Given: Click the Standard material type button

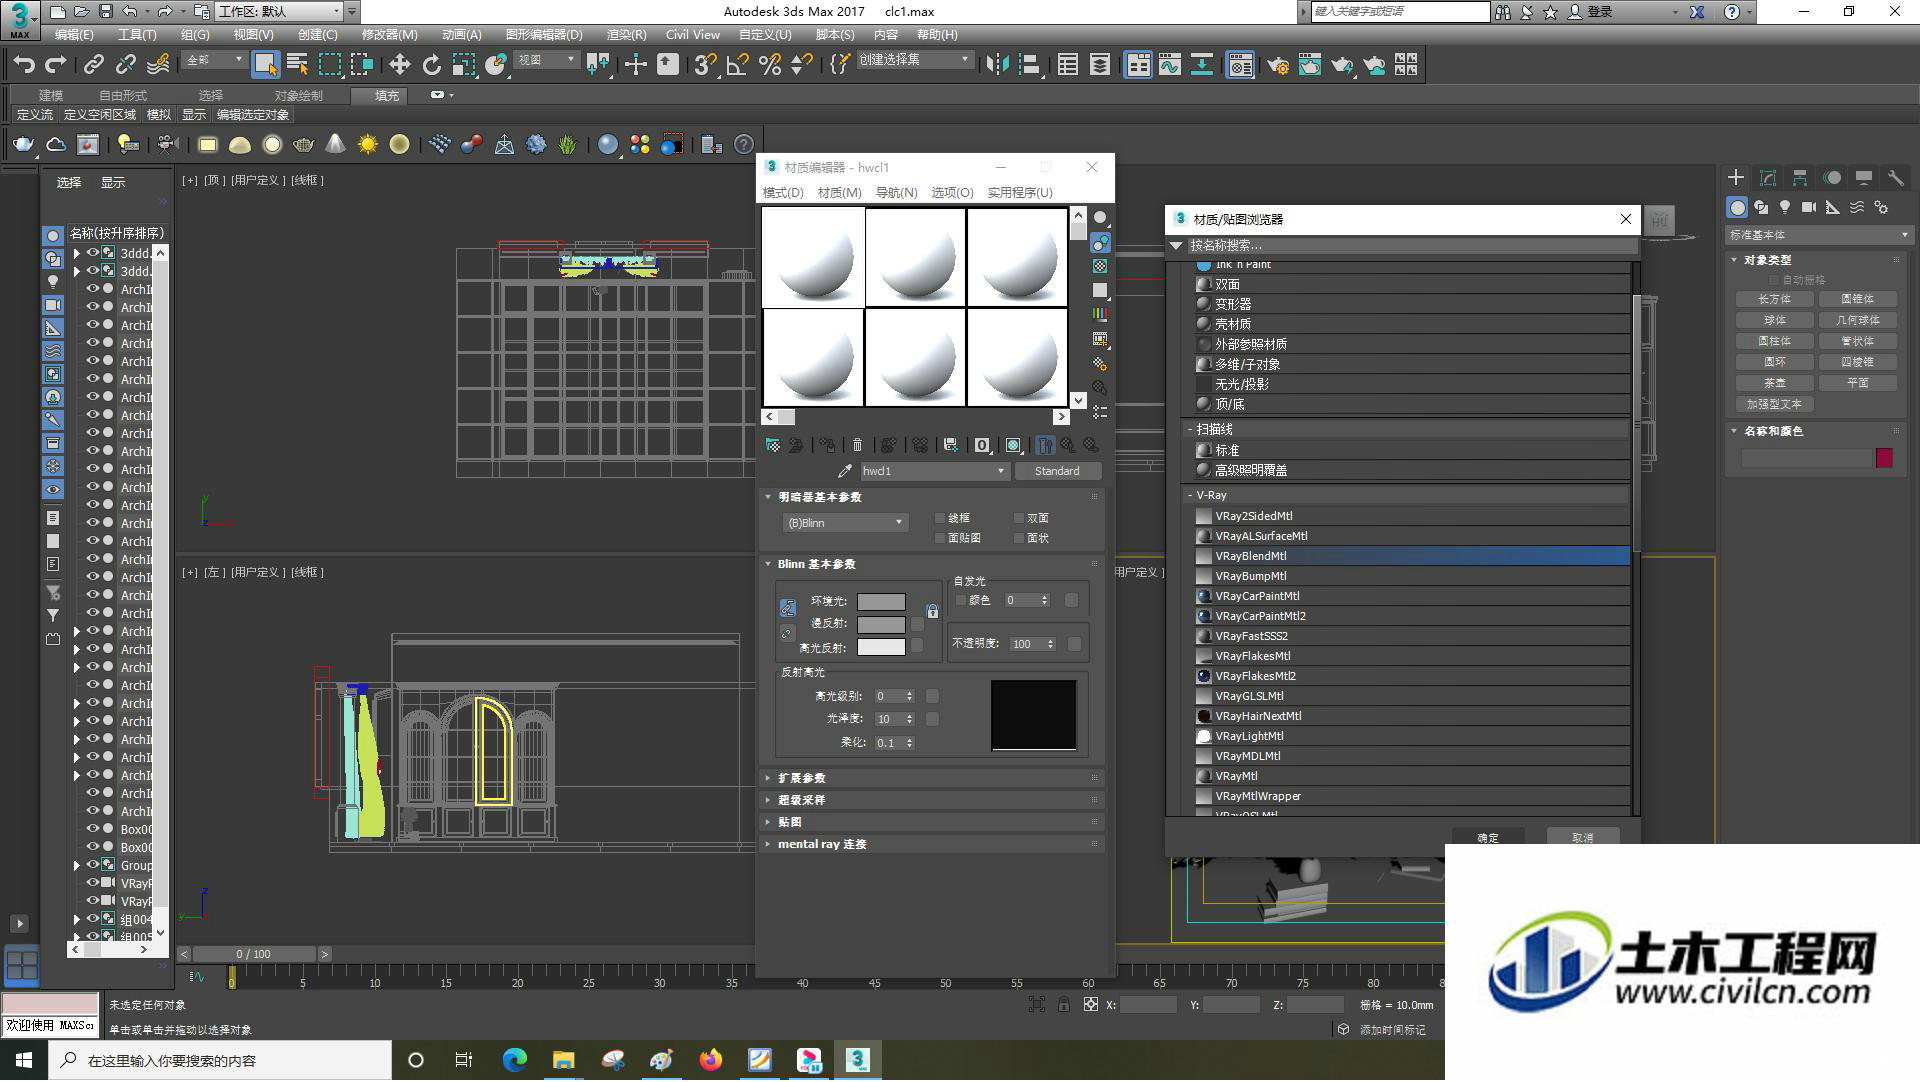Looking at the screenshot, I should pos(1057,471).
